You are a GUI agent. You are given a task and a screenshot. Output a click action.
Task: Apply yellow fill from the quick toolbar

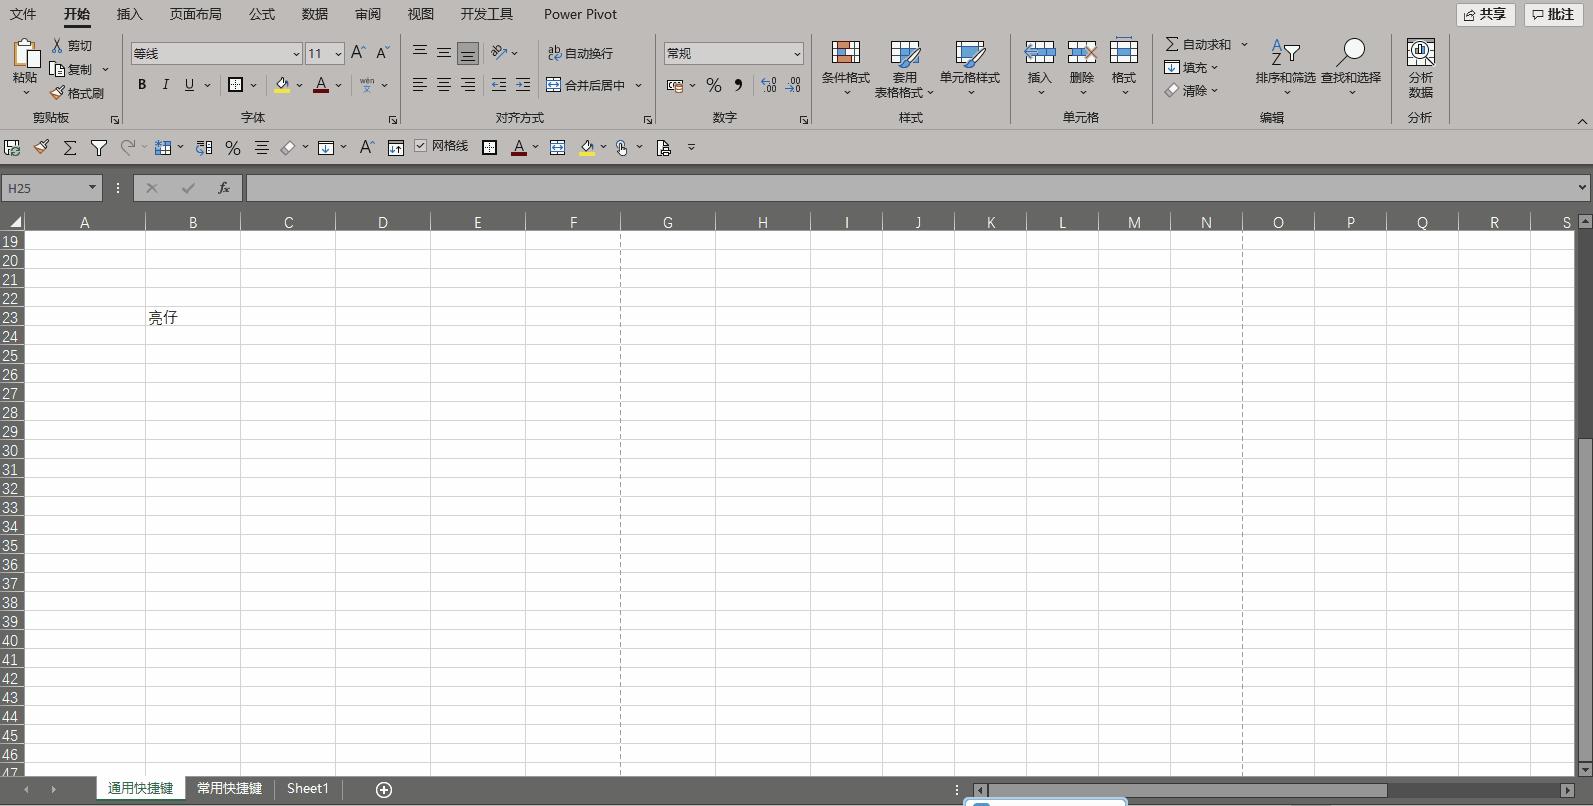tap(587, 148)
